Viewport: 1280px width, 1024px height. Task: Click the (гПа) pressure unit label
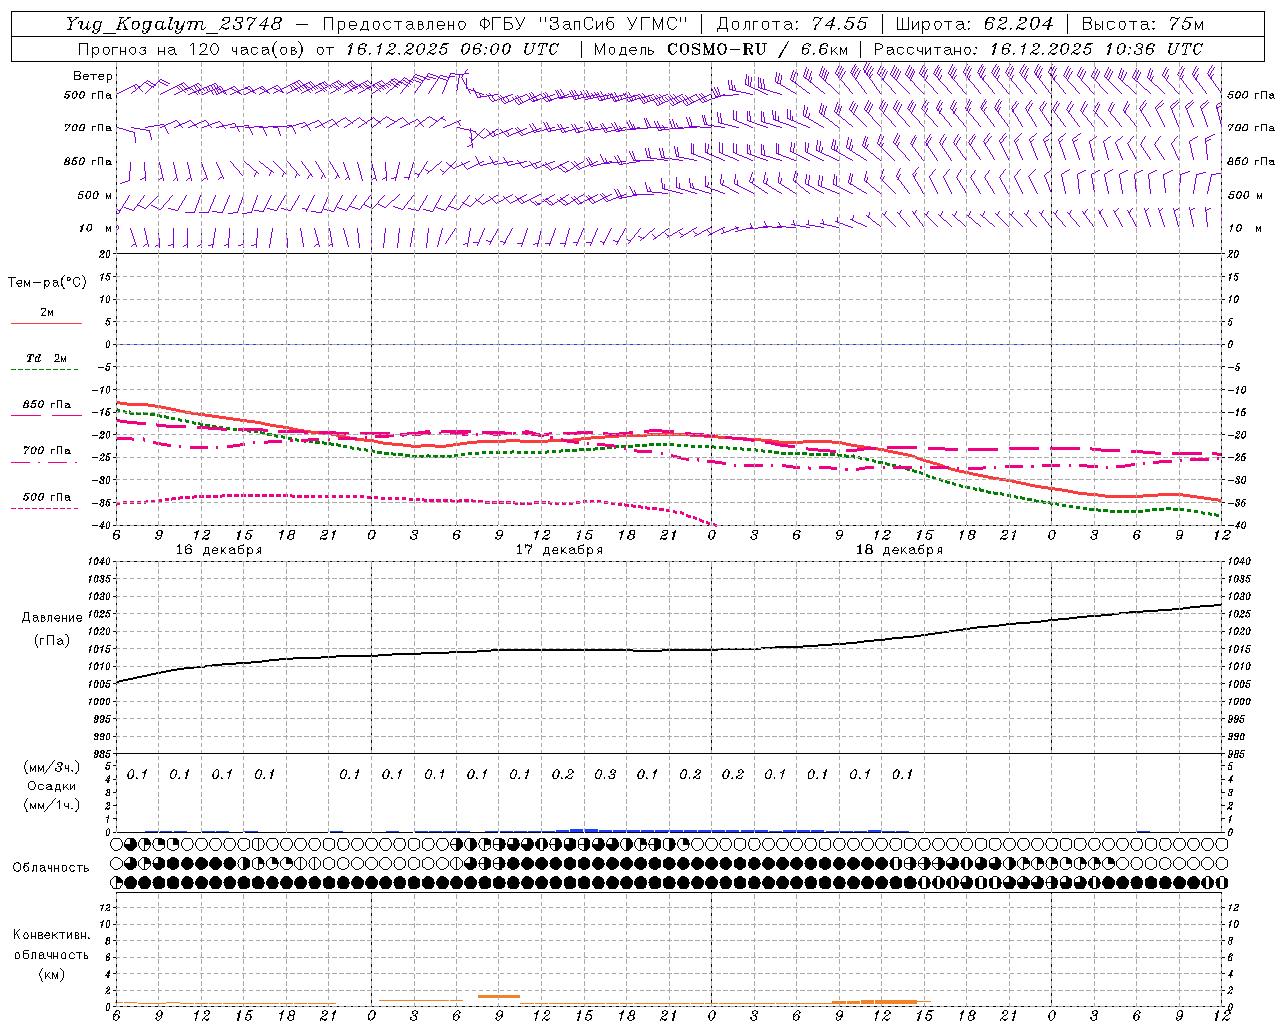(52, 641)
